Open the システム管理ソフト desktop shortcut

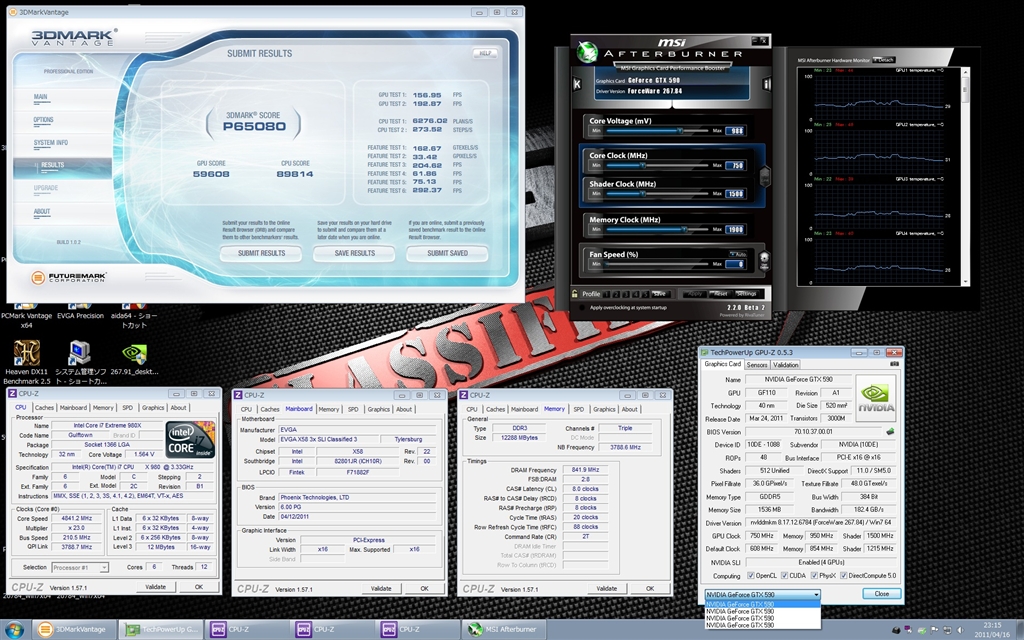[x=80, y=361]
